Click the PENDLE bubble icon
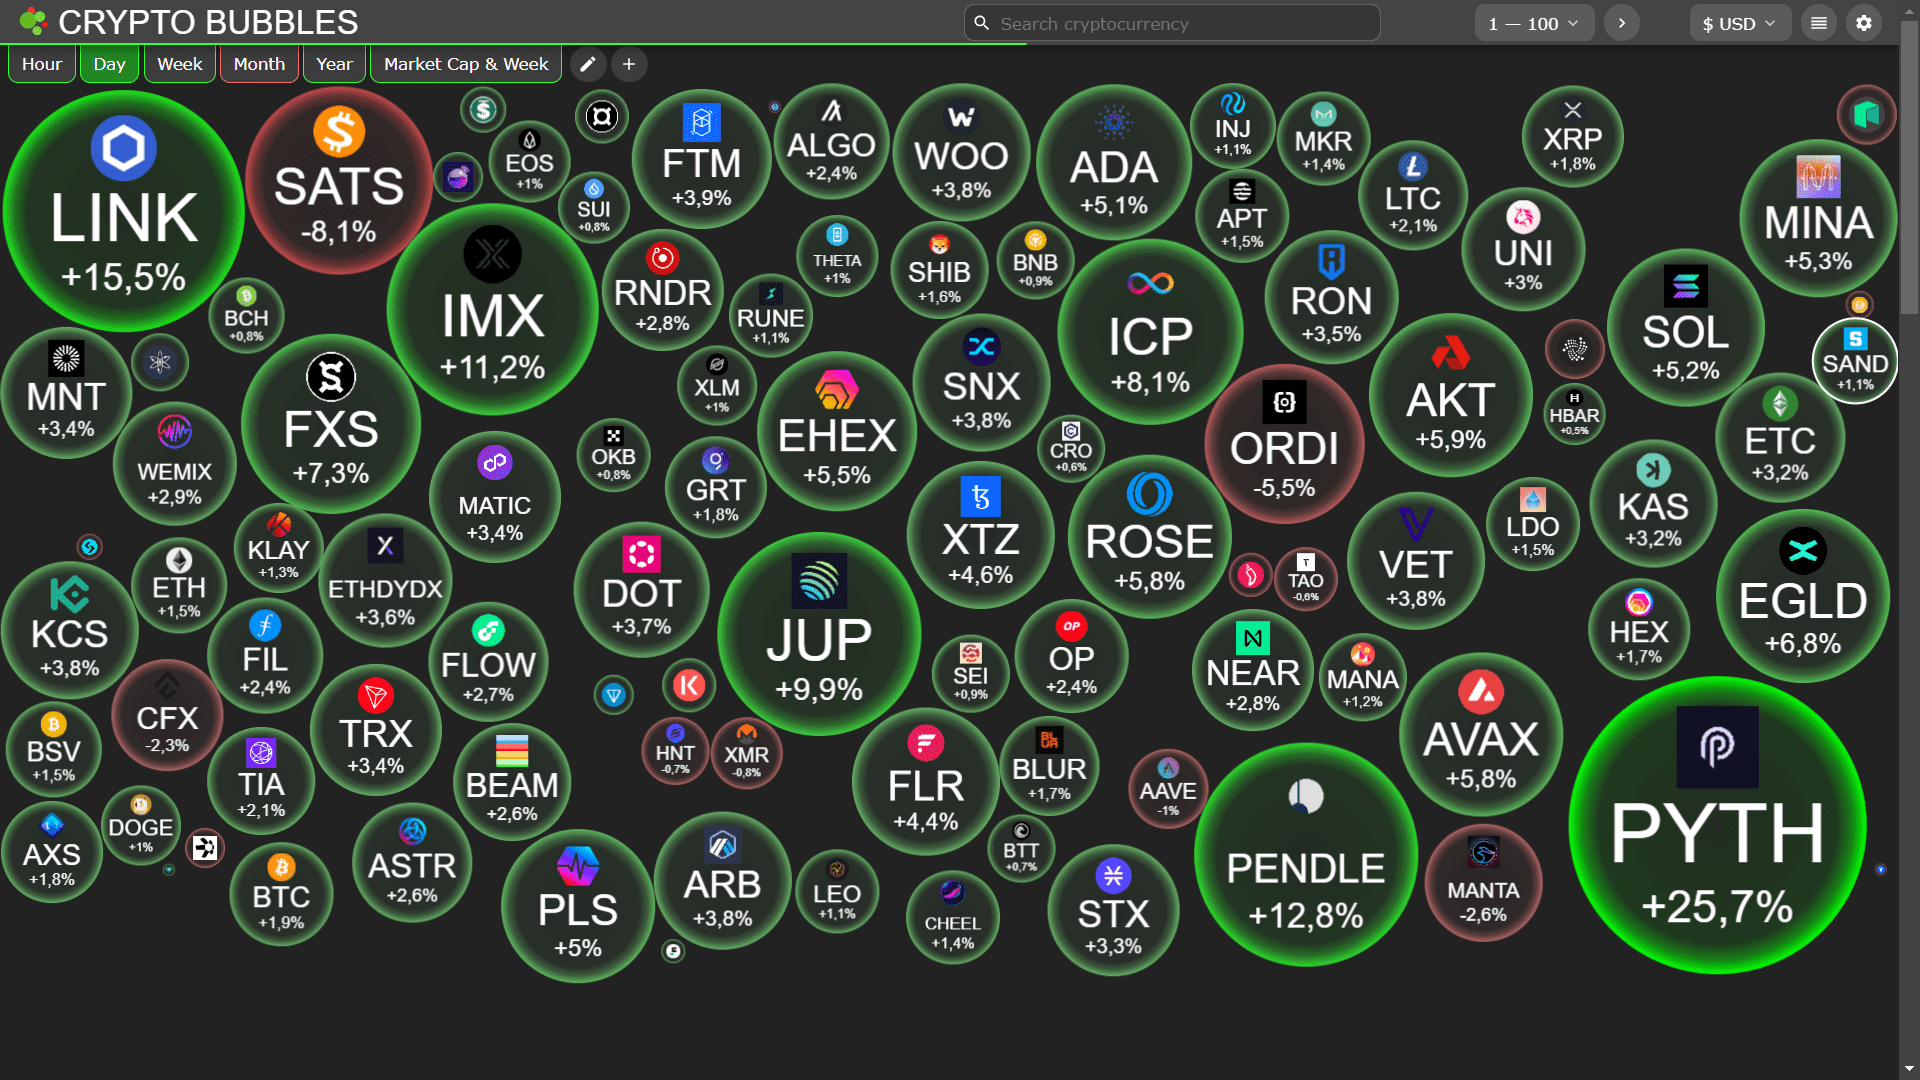Screen dimensions: 1920x1080 [1306, 796]
